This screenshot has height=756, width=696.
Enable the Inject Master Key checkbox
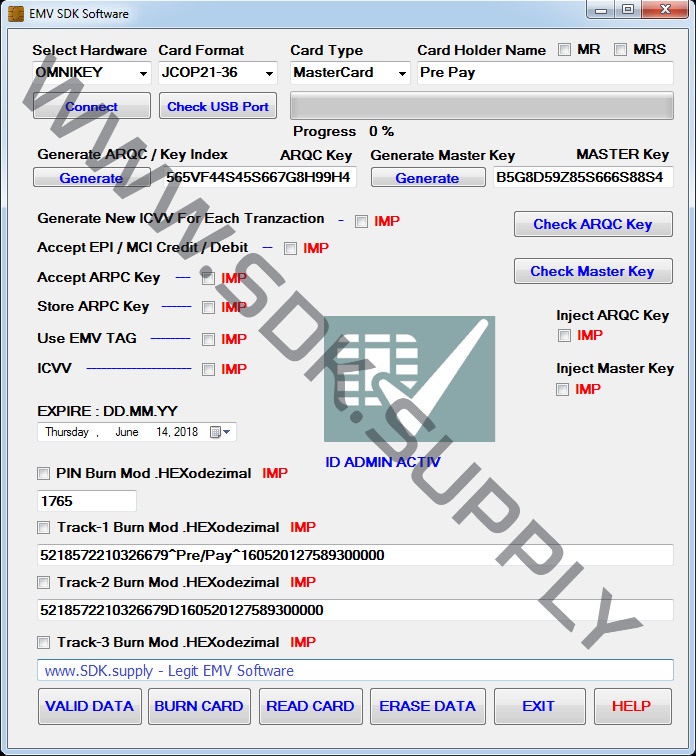point(562,389)
